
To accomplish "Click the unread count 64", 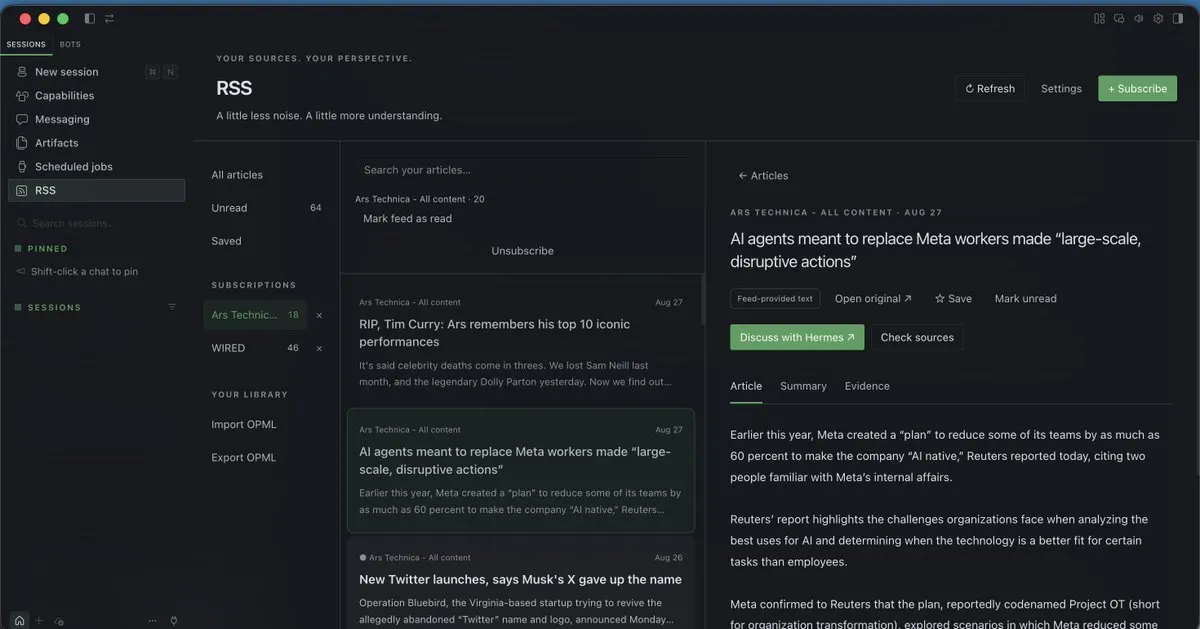I will tap(316, 208).
